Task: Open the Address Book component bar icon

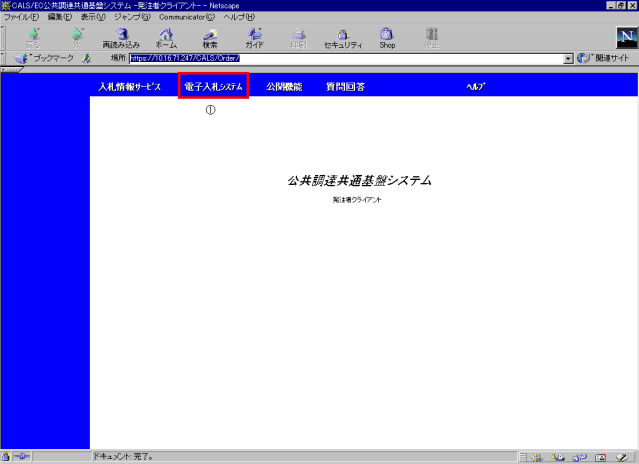Action: [600, 457]
